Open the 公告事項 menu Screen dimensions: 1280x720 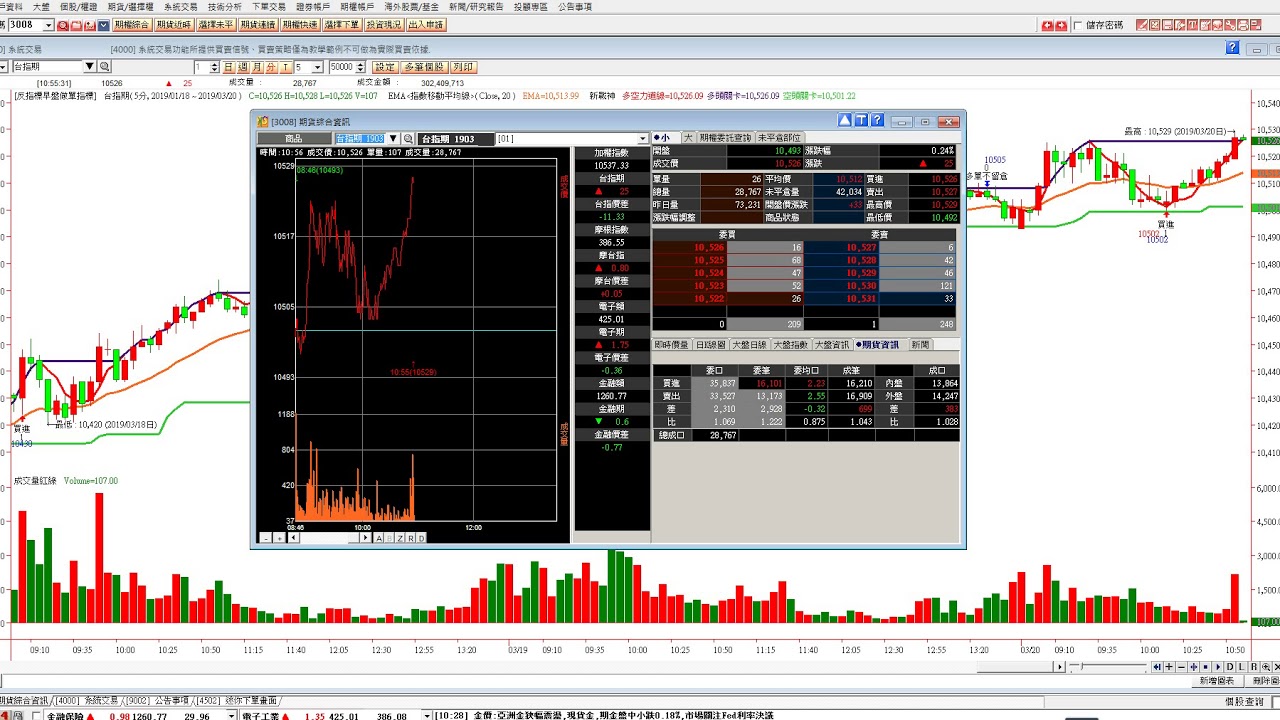click(x=575, y=7)
